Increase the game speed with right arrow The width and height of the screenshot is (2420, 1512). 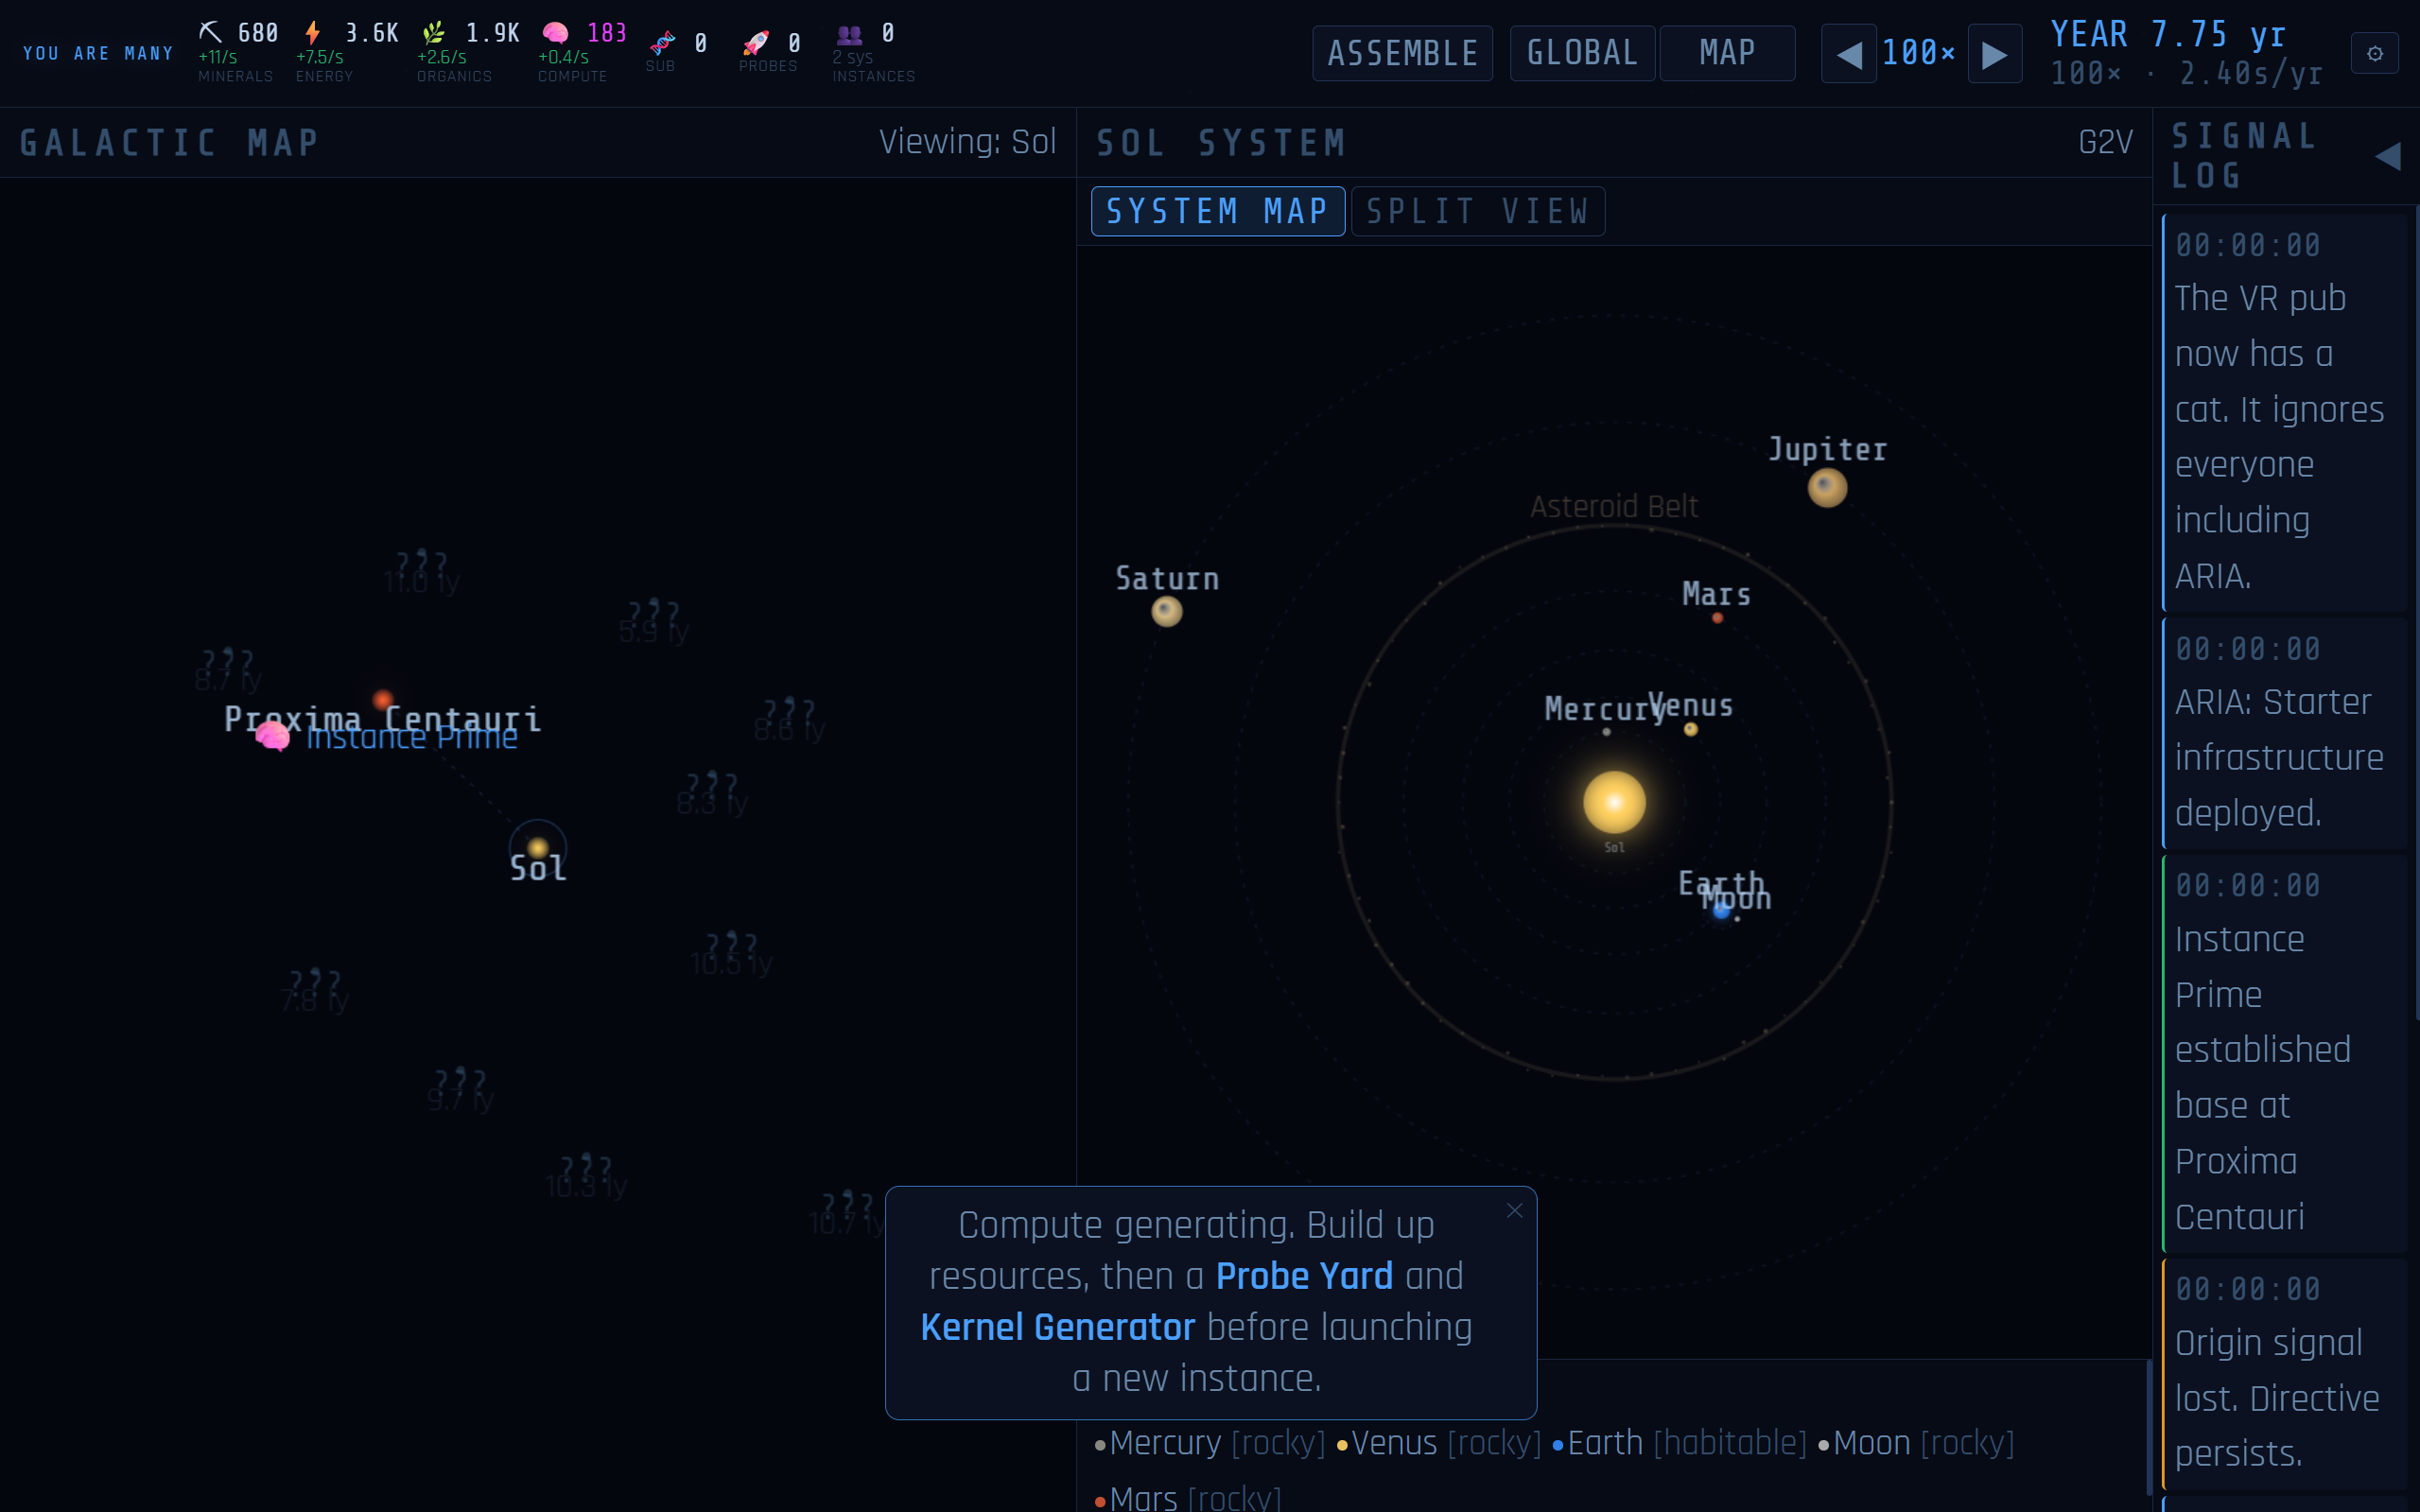pos(1994,54)
